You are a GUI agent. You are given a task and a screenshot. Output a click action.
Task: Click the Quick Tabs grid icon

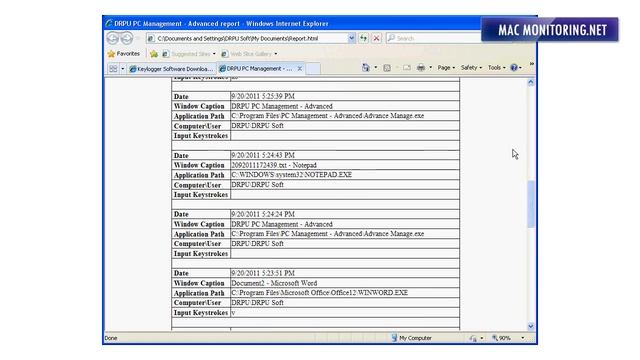(113, 69)
